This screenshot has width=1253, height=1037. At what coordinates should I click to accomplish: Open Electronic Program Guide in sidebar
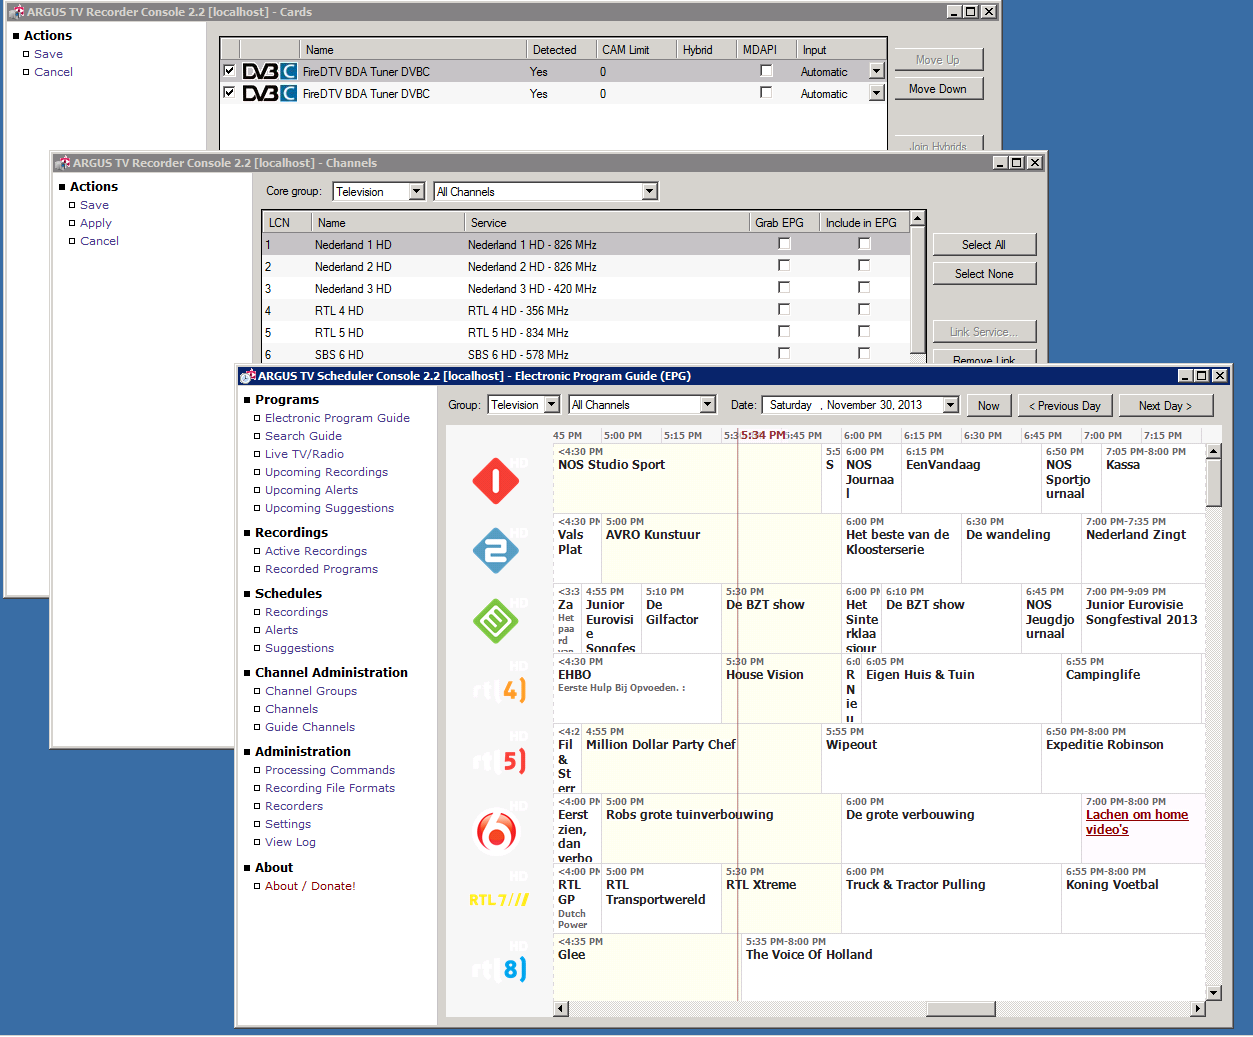337,418
